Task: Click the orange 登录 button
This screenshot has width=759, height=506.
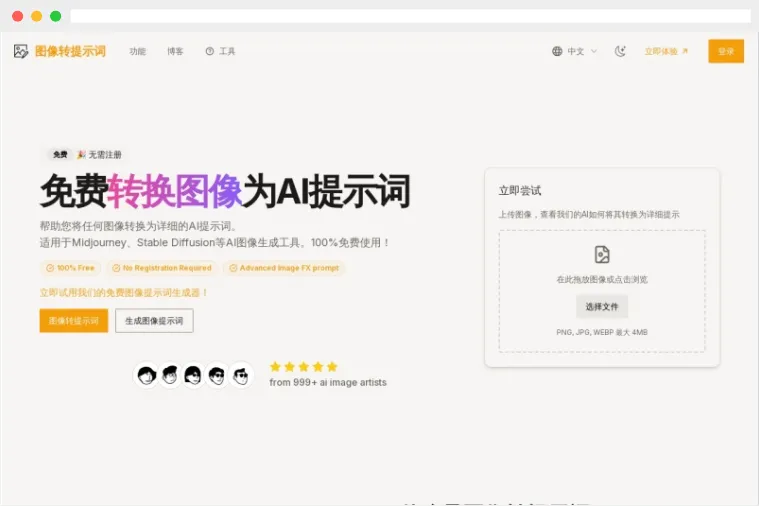Action: 725,51
